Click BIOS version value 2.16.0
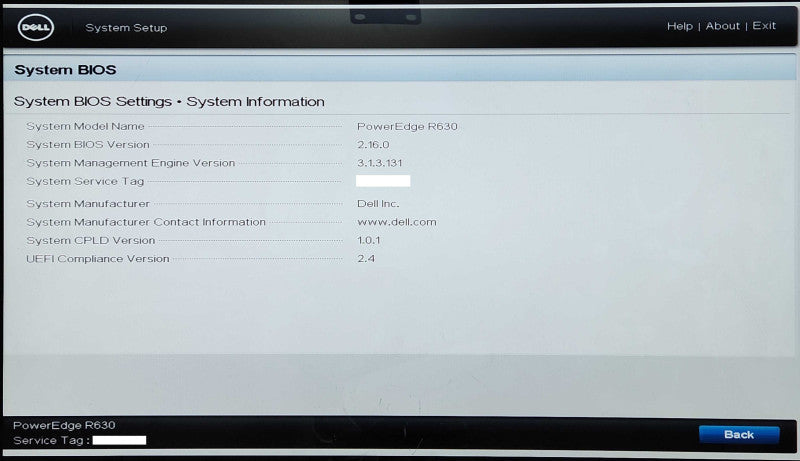 [x=373, y=145]
